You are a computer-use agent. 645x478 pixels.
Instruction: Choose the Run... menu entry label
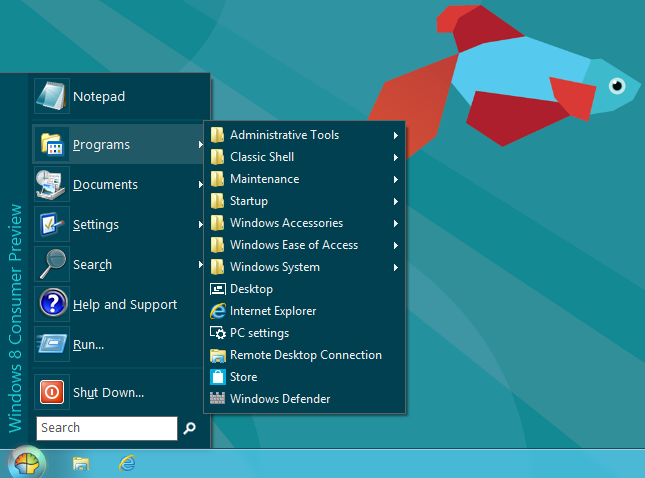88,345
